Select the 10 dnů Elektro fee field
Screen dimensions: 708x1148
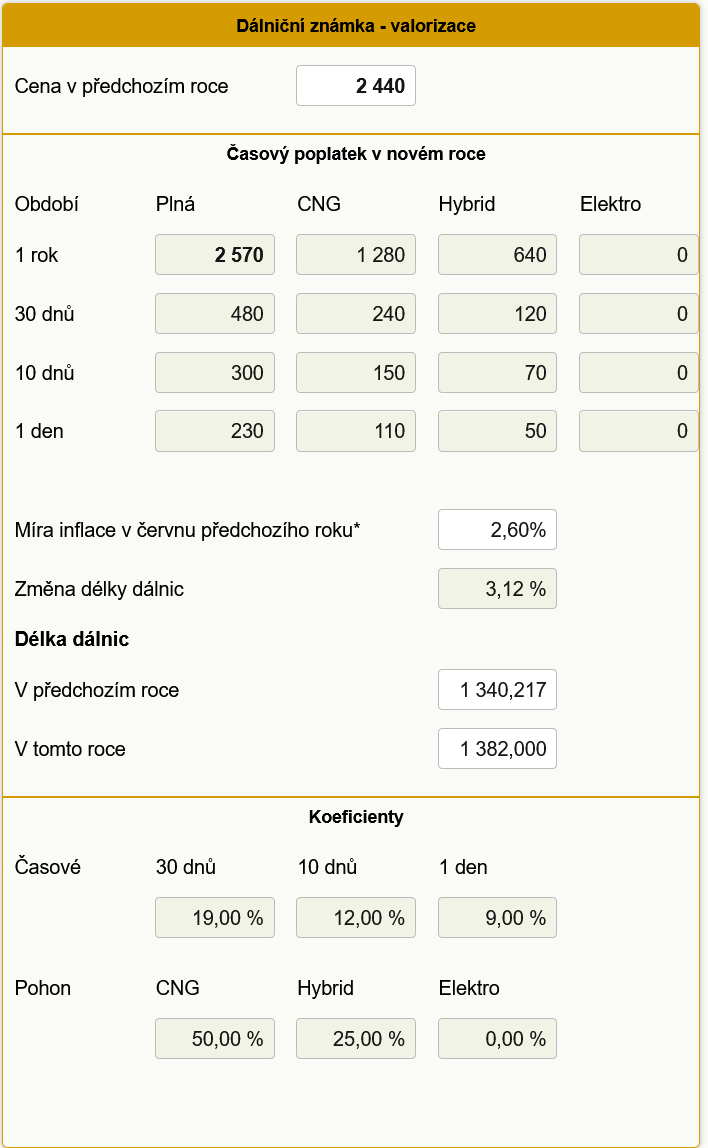pyautogui.click(x=638, y=373)
